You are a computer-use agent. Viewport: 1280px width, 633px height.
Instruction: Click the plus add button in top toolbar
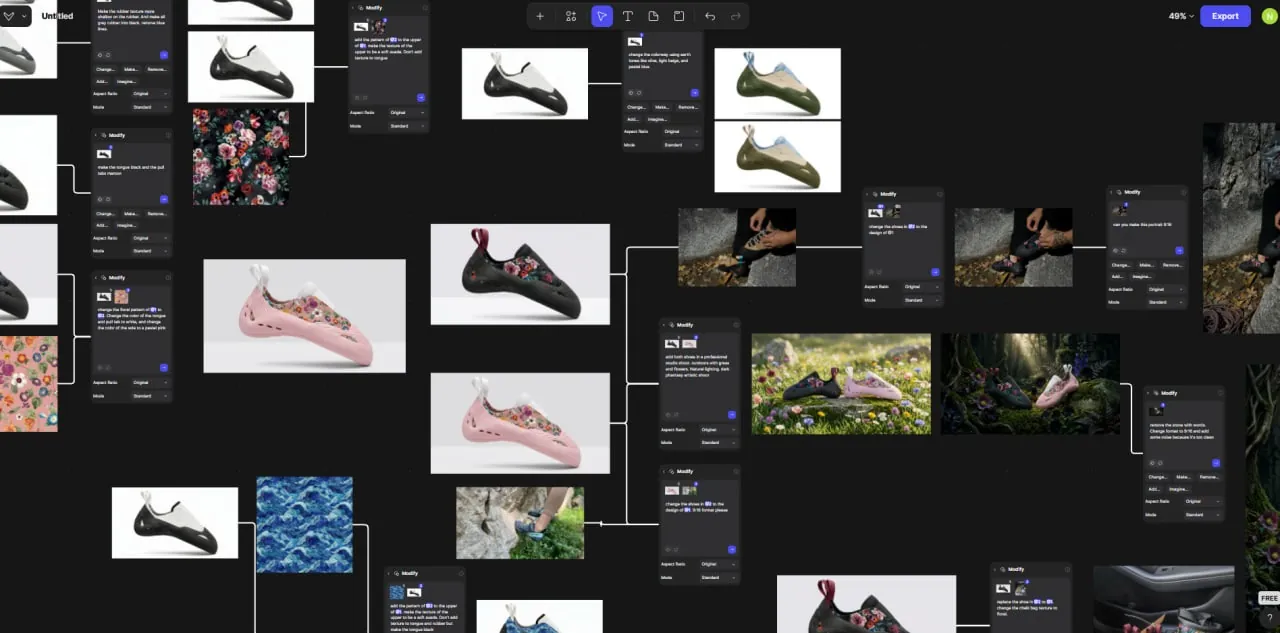pyautogui.click(x=540, y=16)
